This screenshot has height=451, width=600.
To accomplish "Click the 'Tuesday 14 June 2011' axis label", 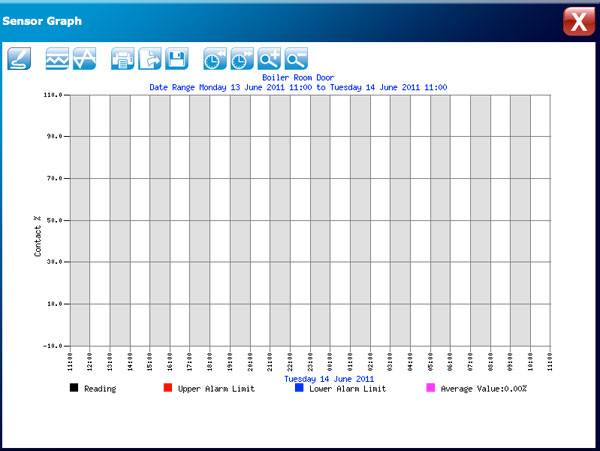I will click(329, 379).
